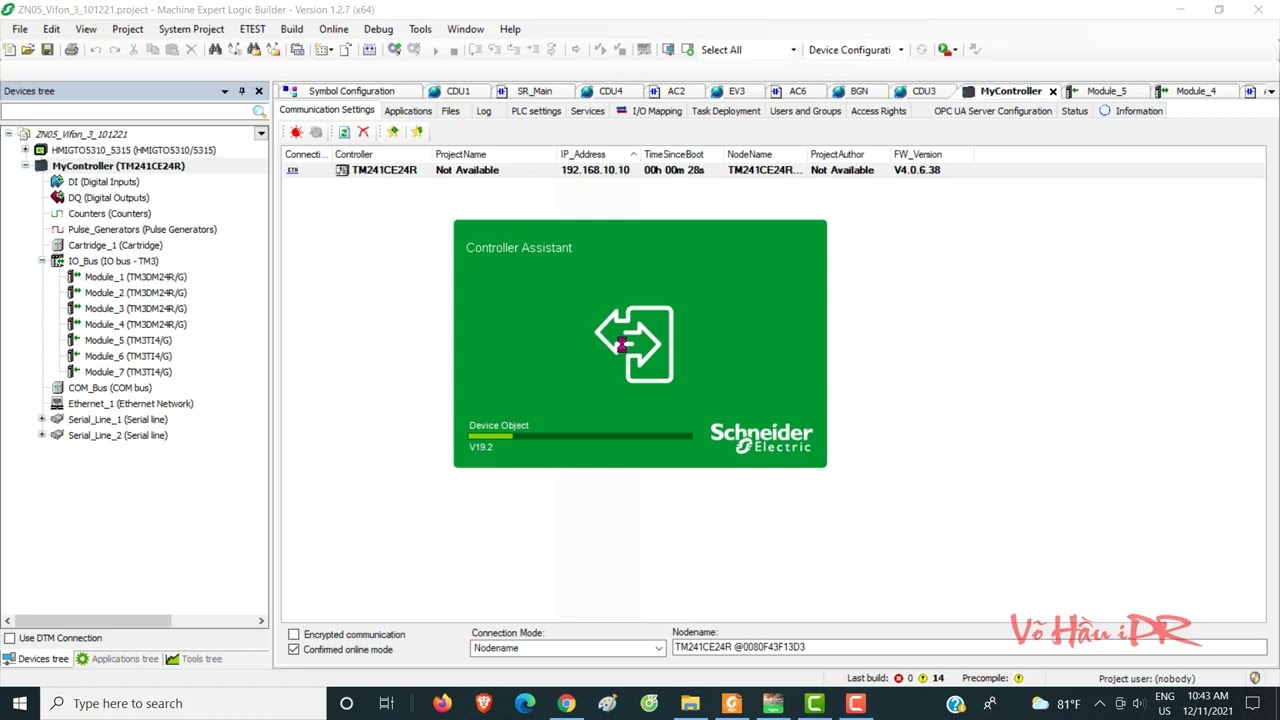Click the Nodename text field
The image size is (1280, 720).
coord(969,647)
